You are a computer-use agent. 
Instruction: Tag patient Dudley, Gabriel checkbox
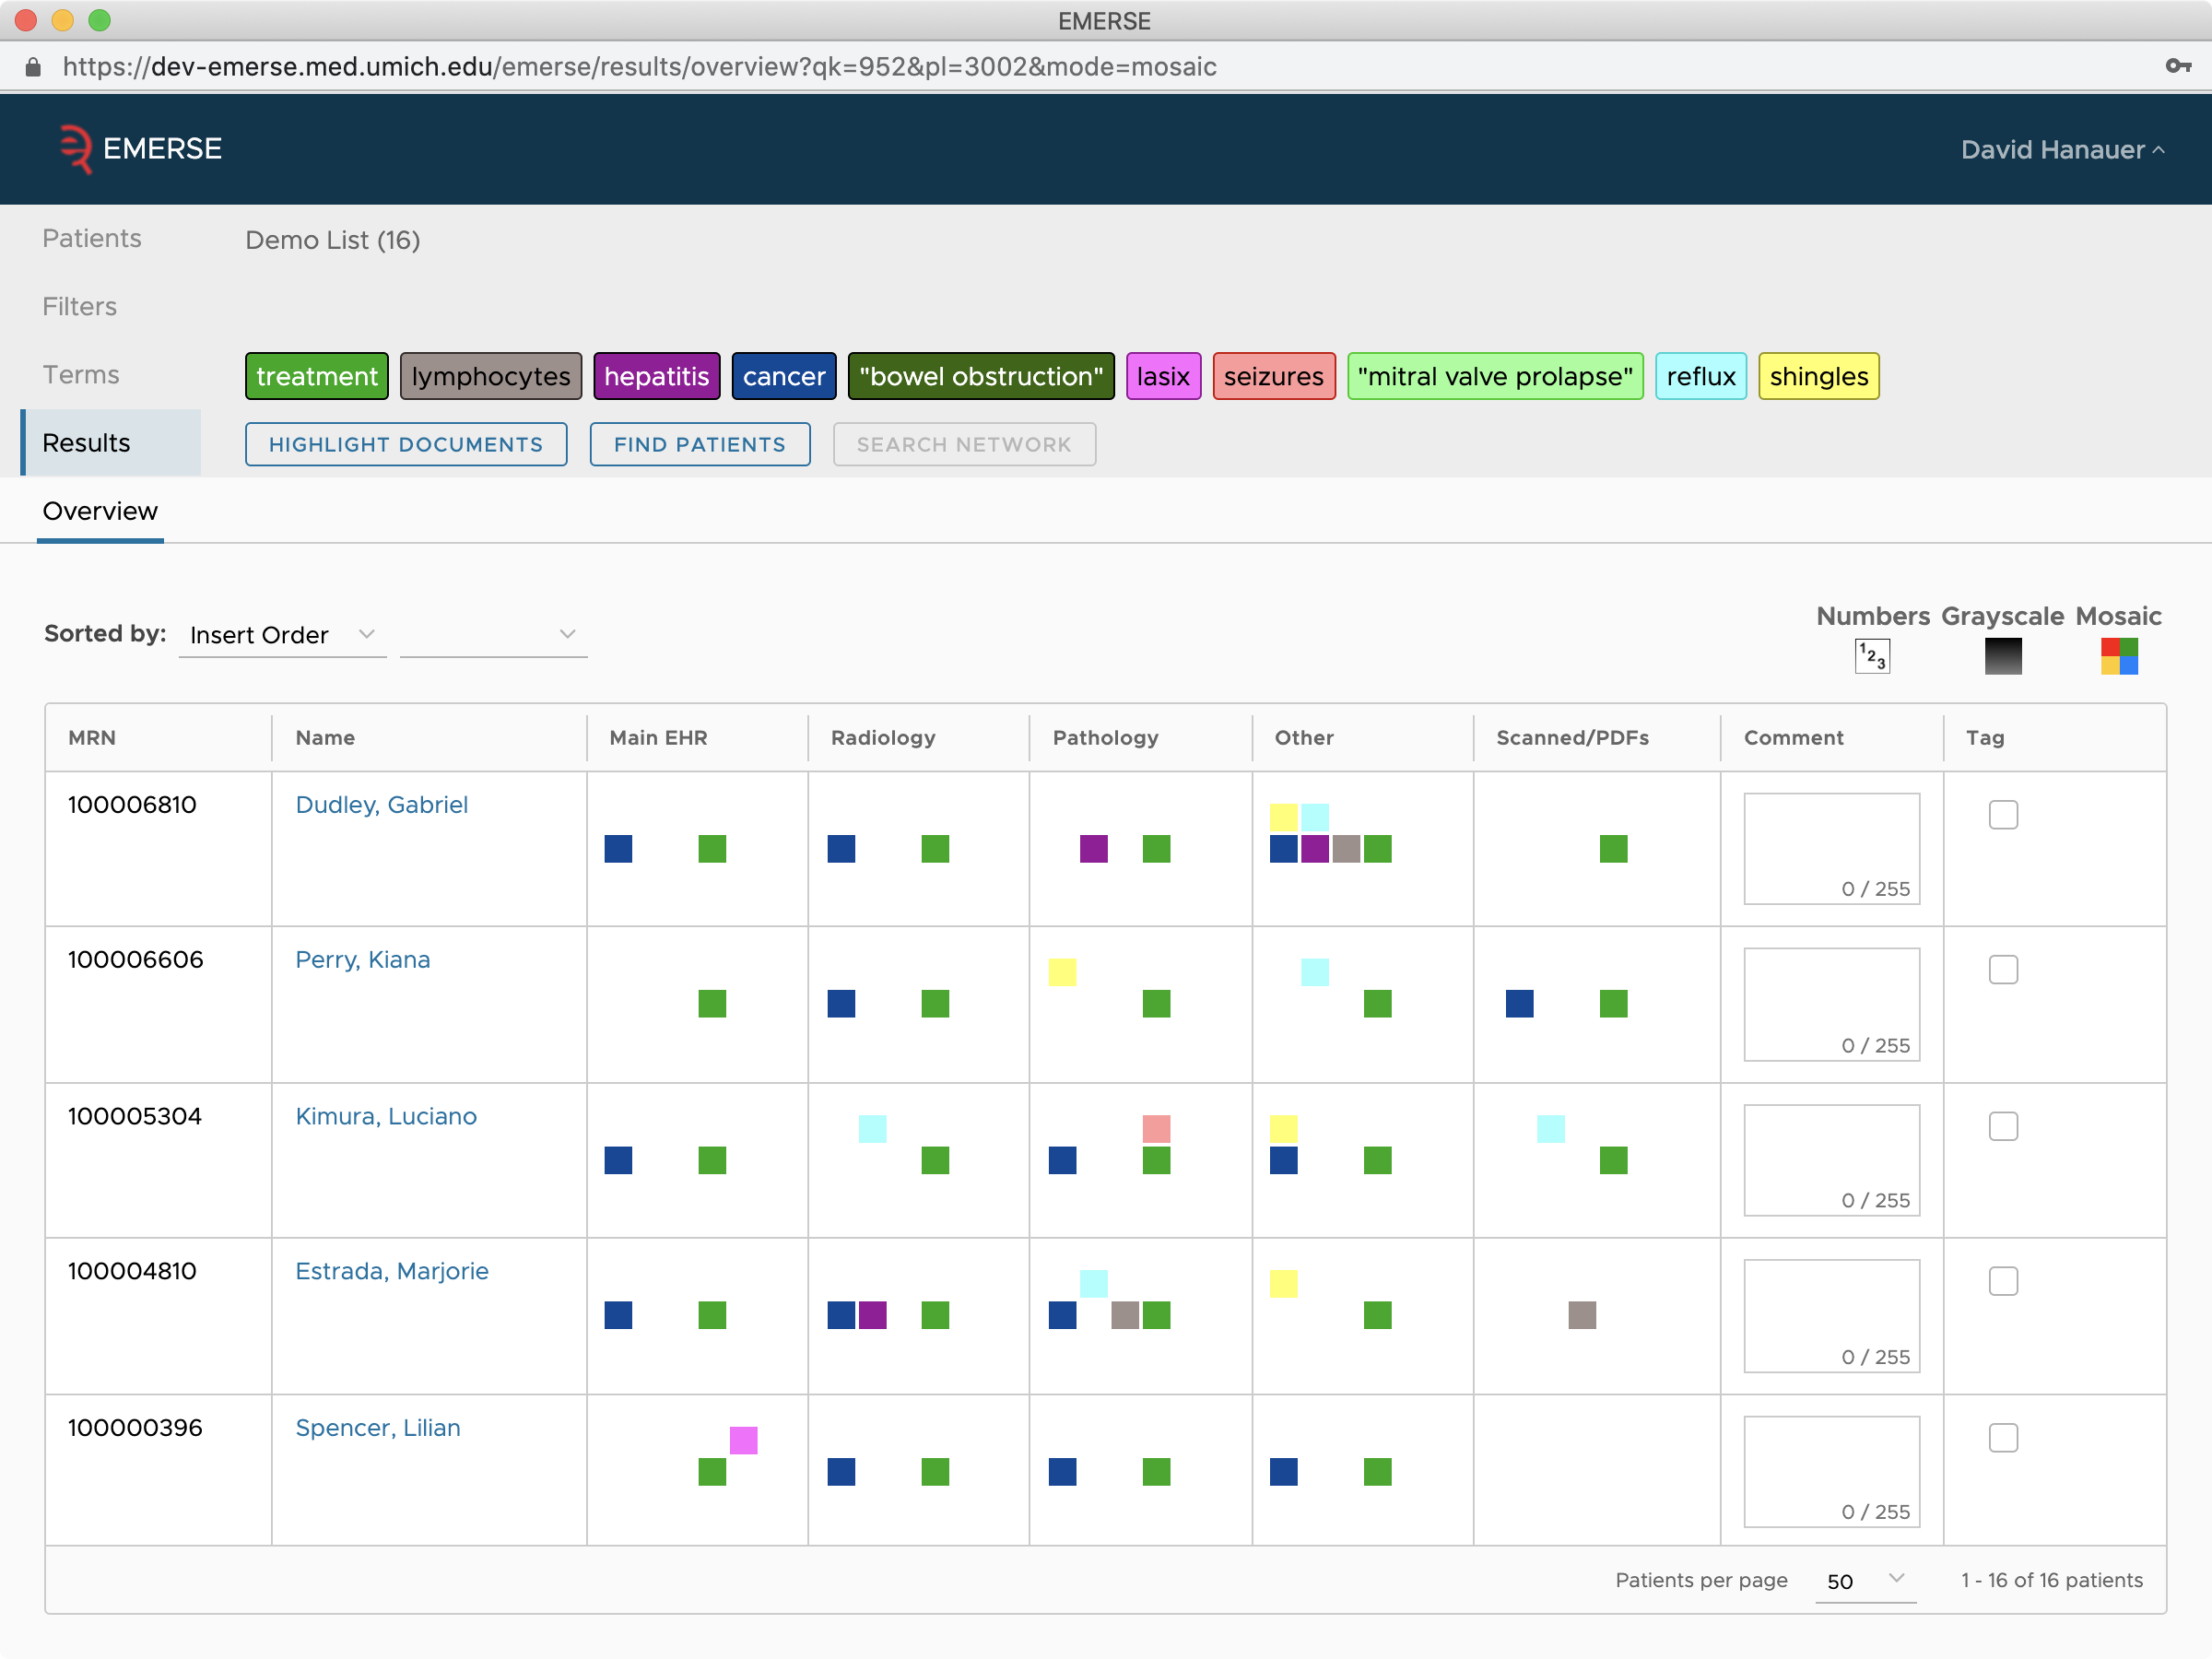point(2003,815)
